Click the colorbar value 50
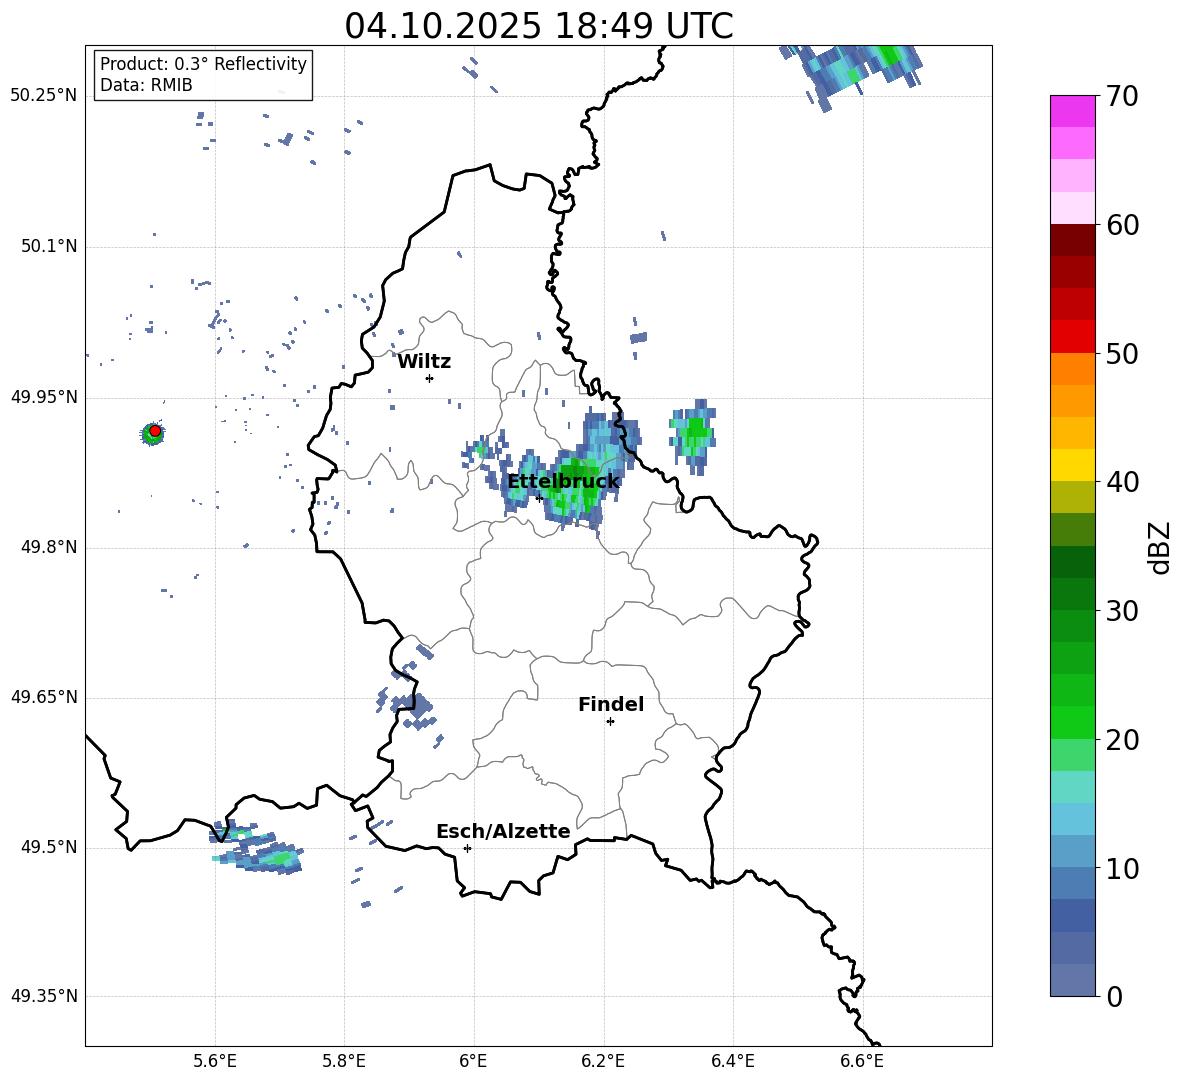1184x1081 pixels. point(1123,353)
